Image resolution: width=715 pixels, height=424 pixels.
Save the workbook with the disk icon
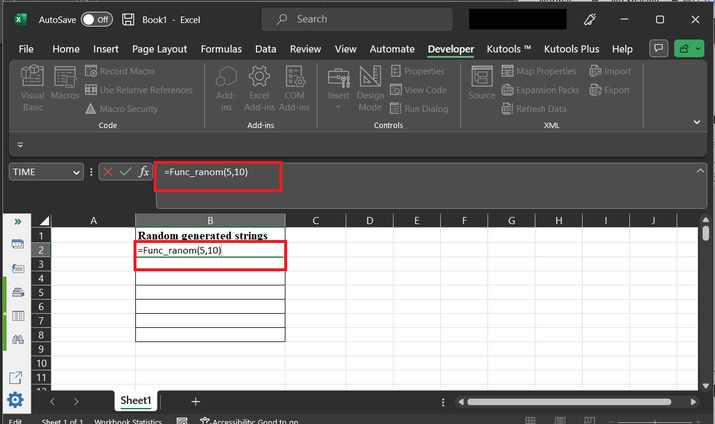[x=128, y=20]
